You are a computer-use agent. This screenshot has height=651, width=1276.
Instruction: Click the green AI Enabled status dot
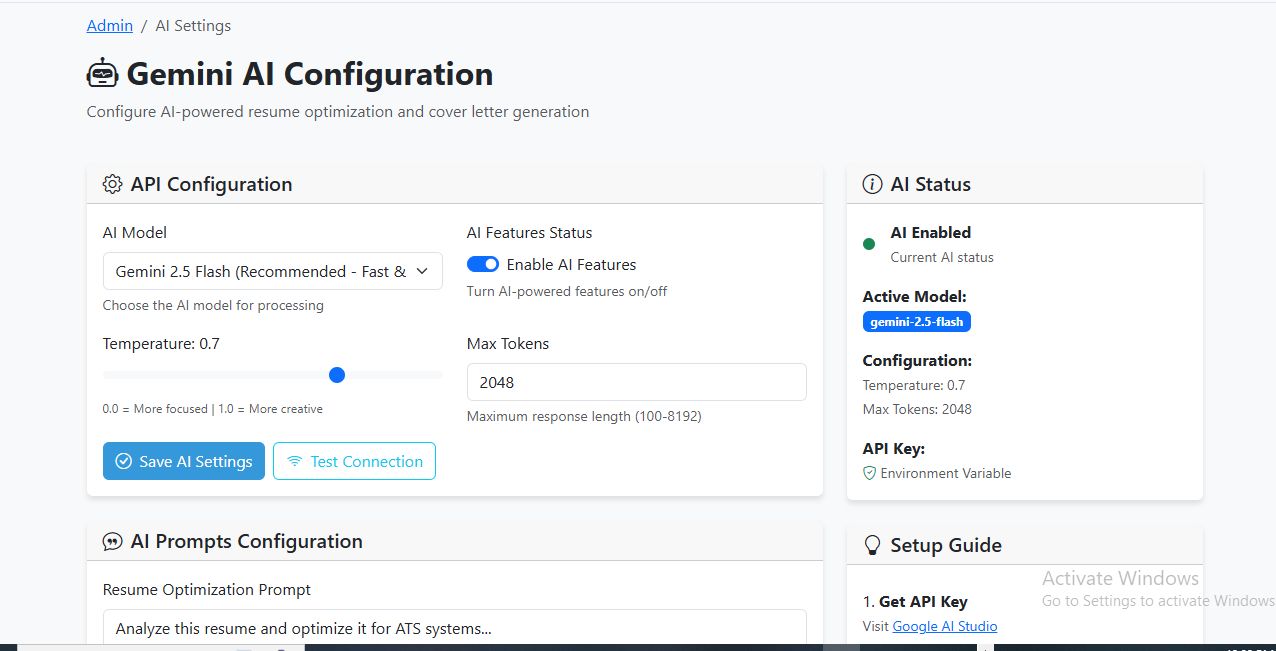click(869, 244)
